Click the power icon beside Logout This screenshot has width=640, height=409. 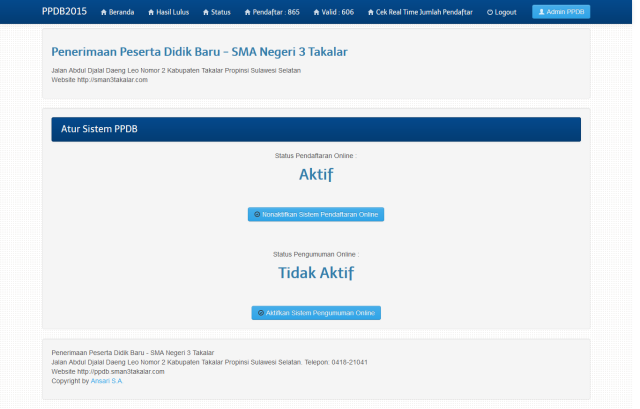pyautogui.click(x=490, y=13)
